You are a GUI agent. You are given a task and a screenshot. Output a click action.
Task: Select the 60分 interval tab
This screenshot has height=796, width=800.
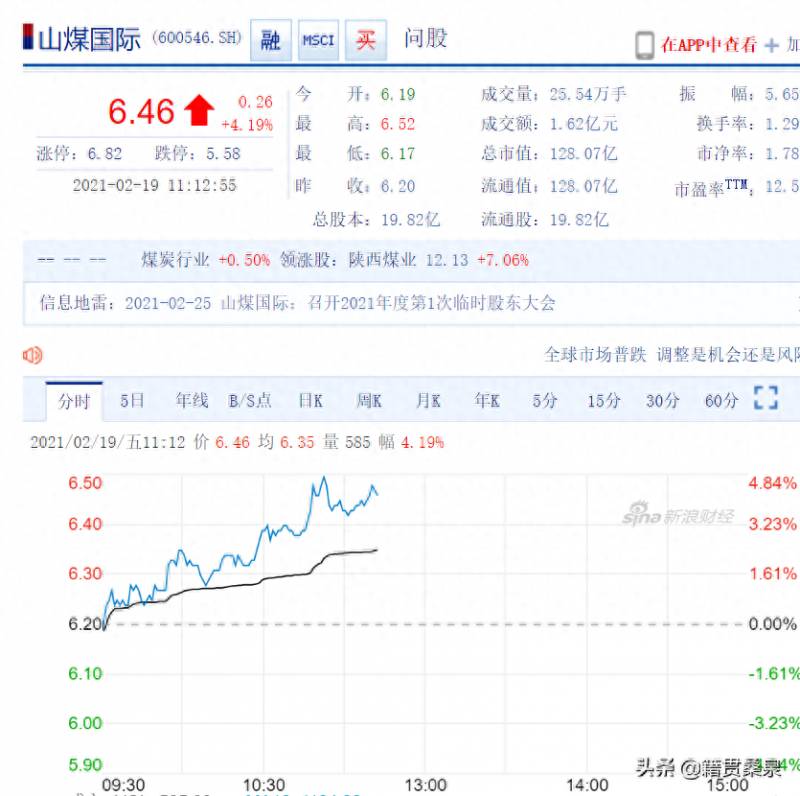point(721,401)
